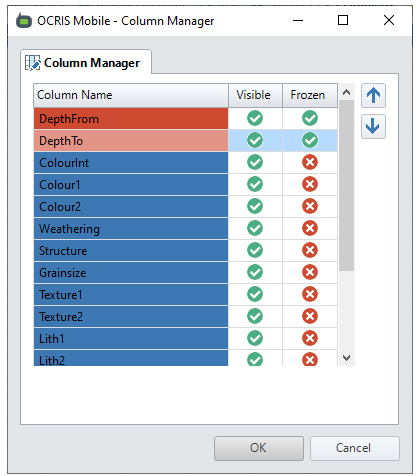420x476 pixels.
Task: Toggle Frozen status for ColourInt
Action: tap(310, 162)
